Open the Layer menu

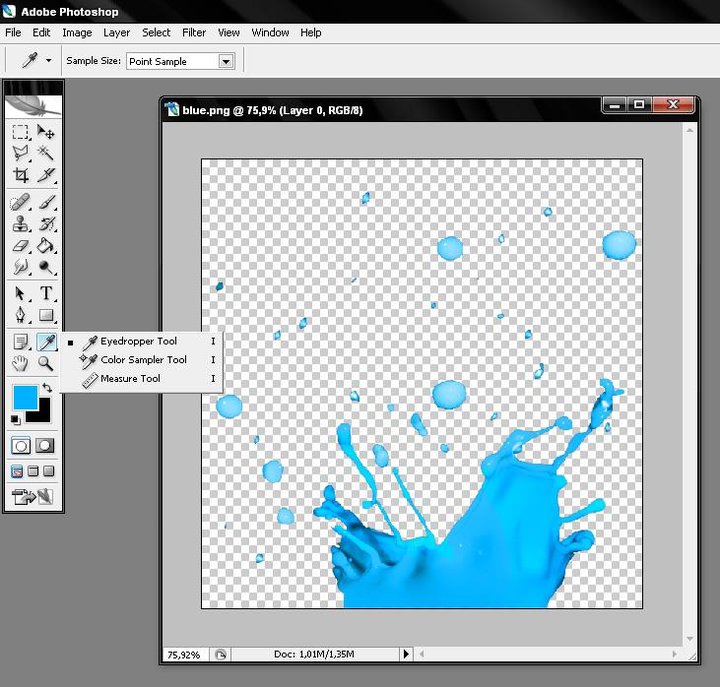point(117,33)
